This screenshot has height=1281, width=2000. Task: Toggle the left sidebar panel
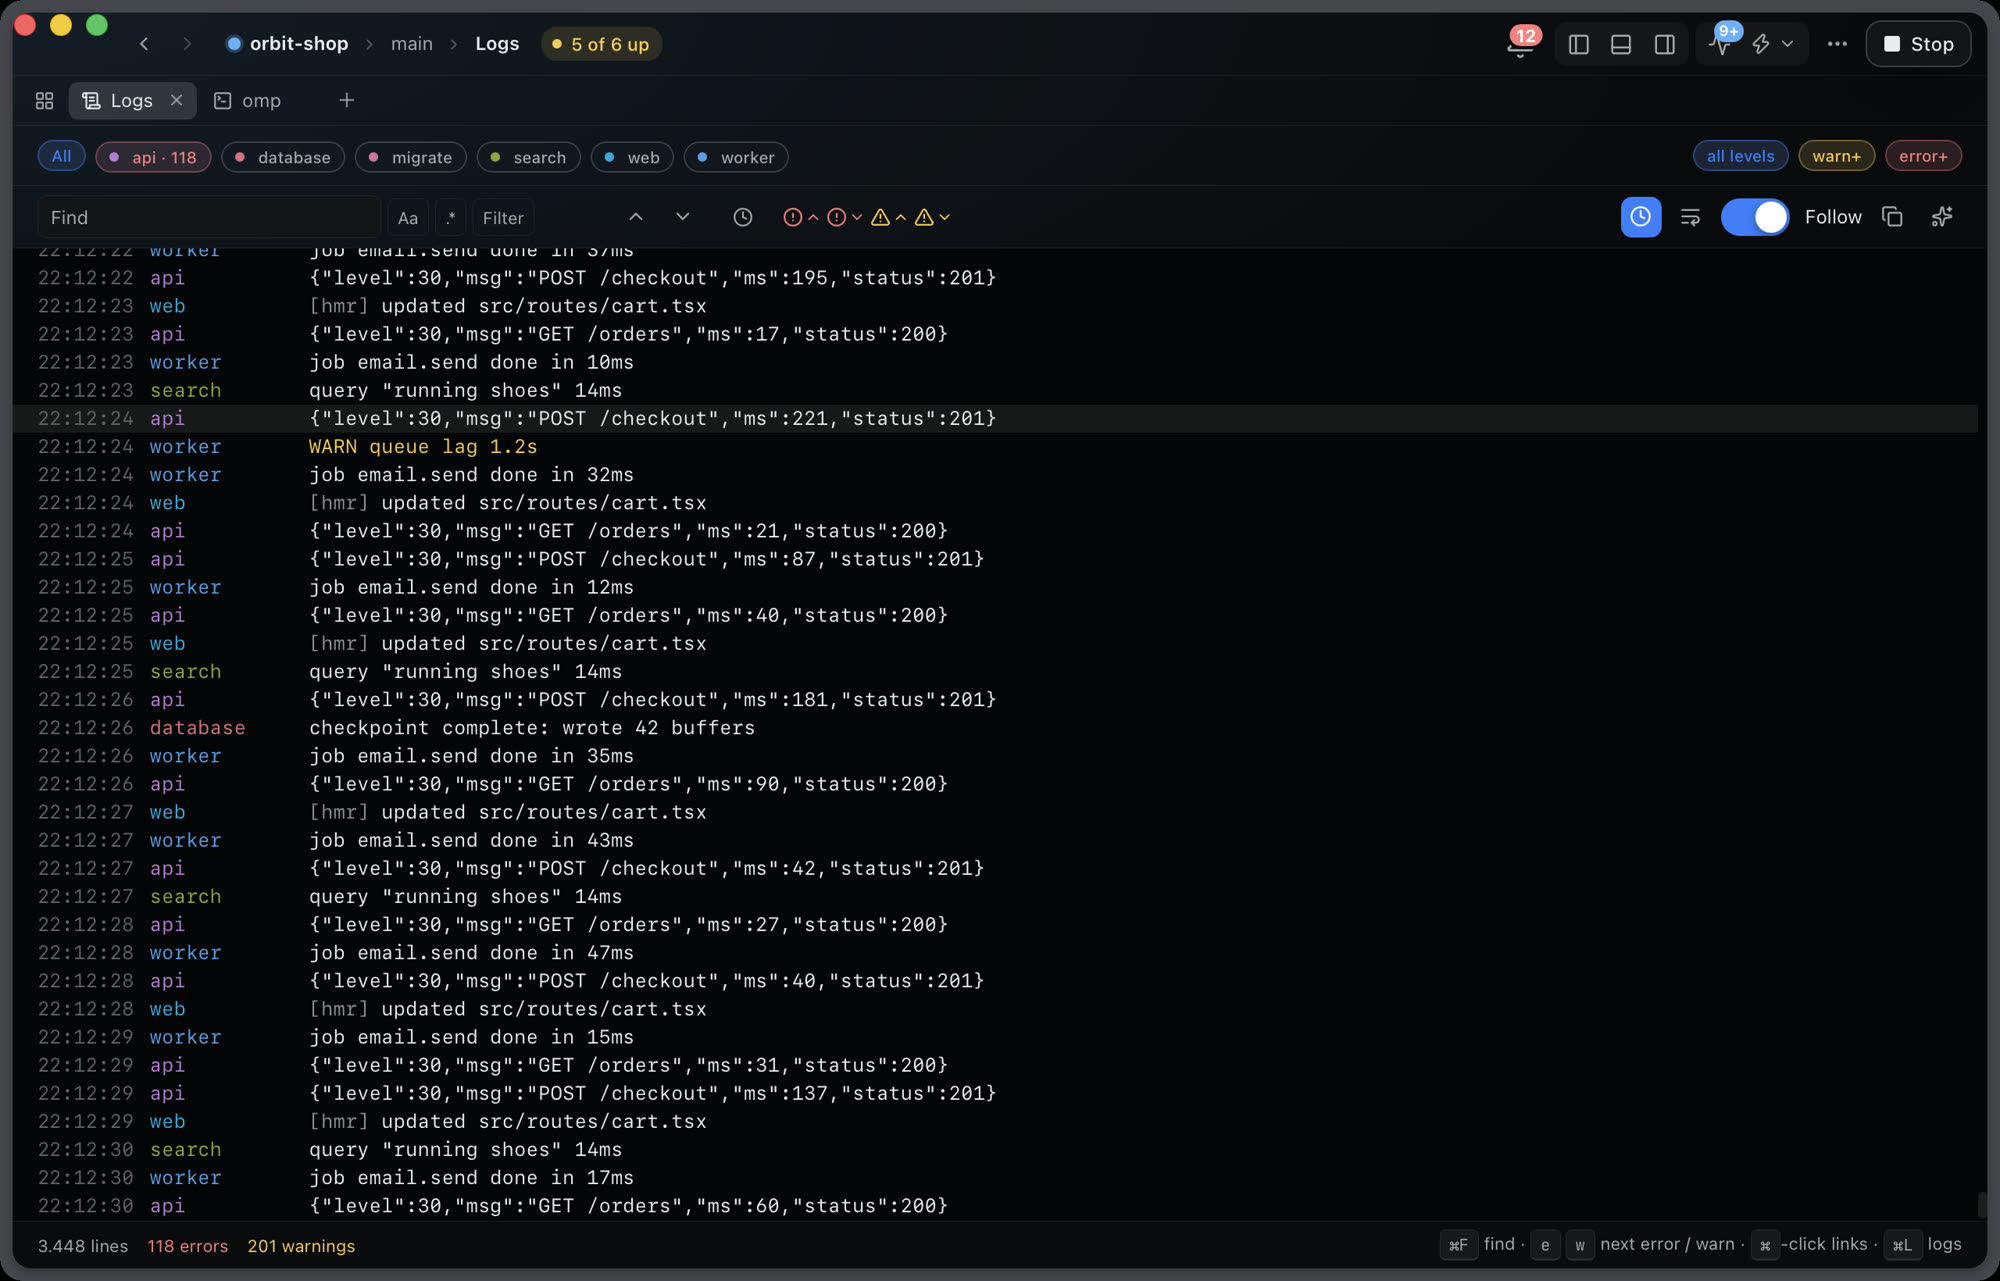pos(1579,44)
